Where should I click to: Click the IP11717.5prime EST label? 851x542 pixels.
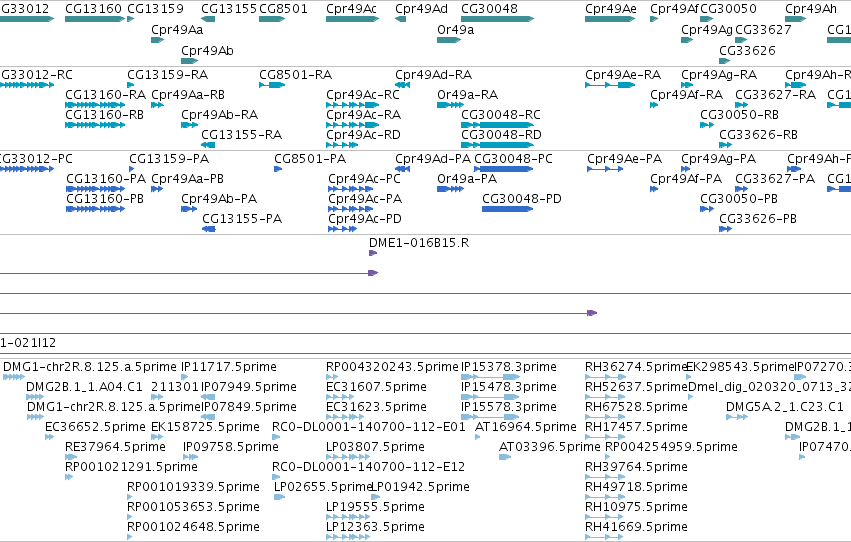click(228, 367)
